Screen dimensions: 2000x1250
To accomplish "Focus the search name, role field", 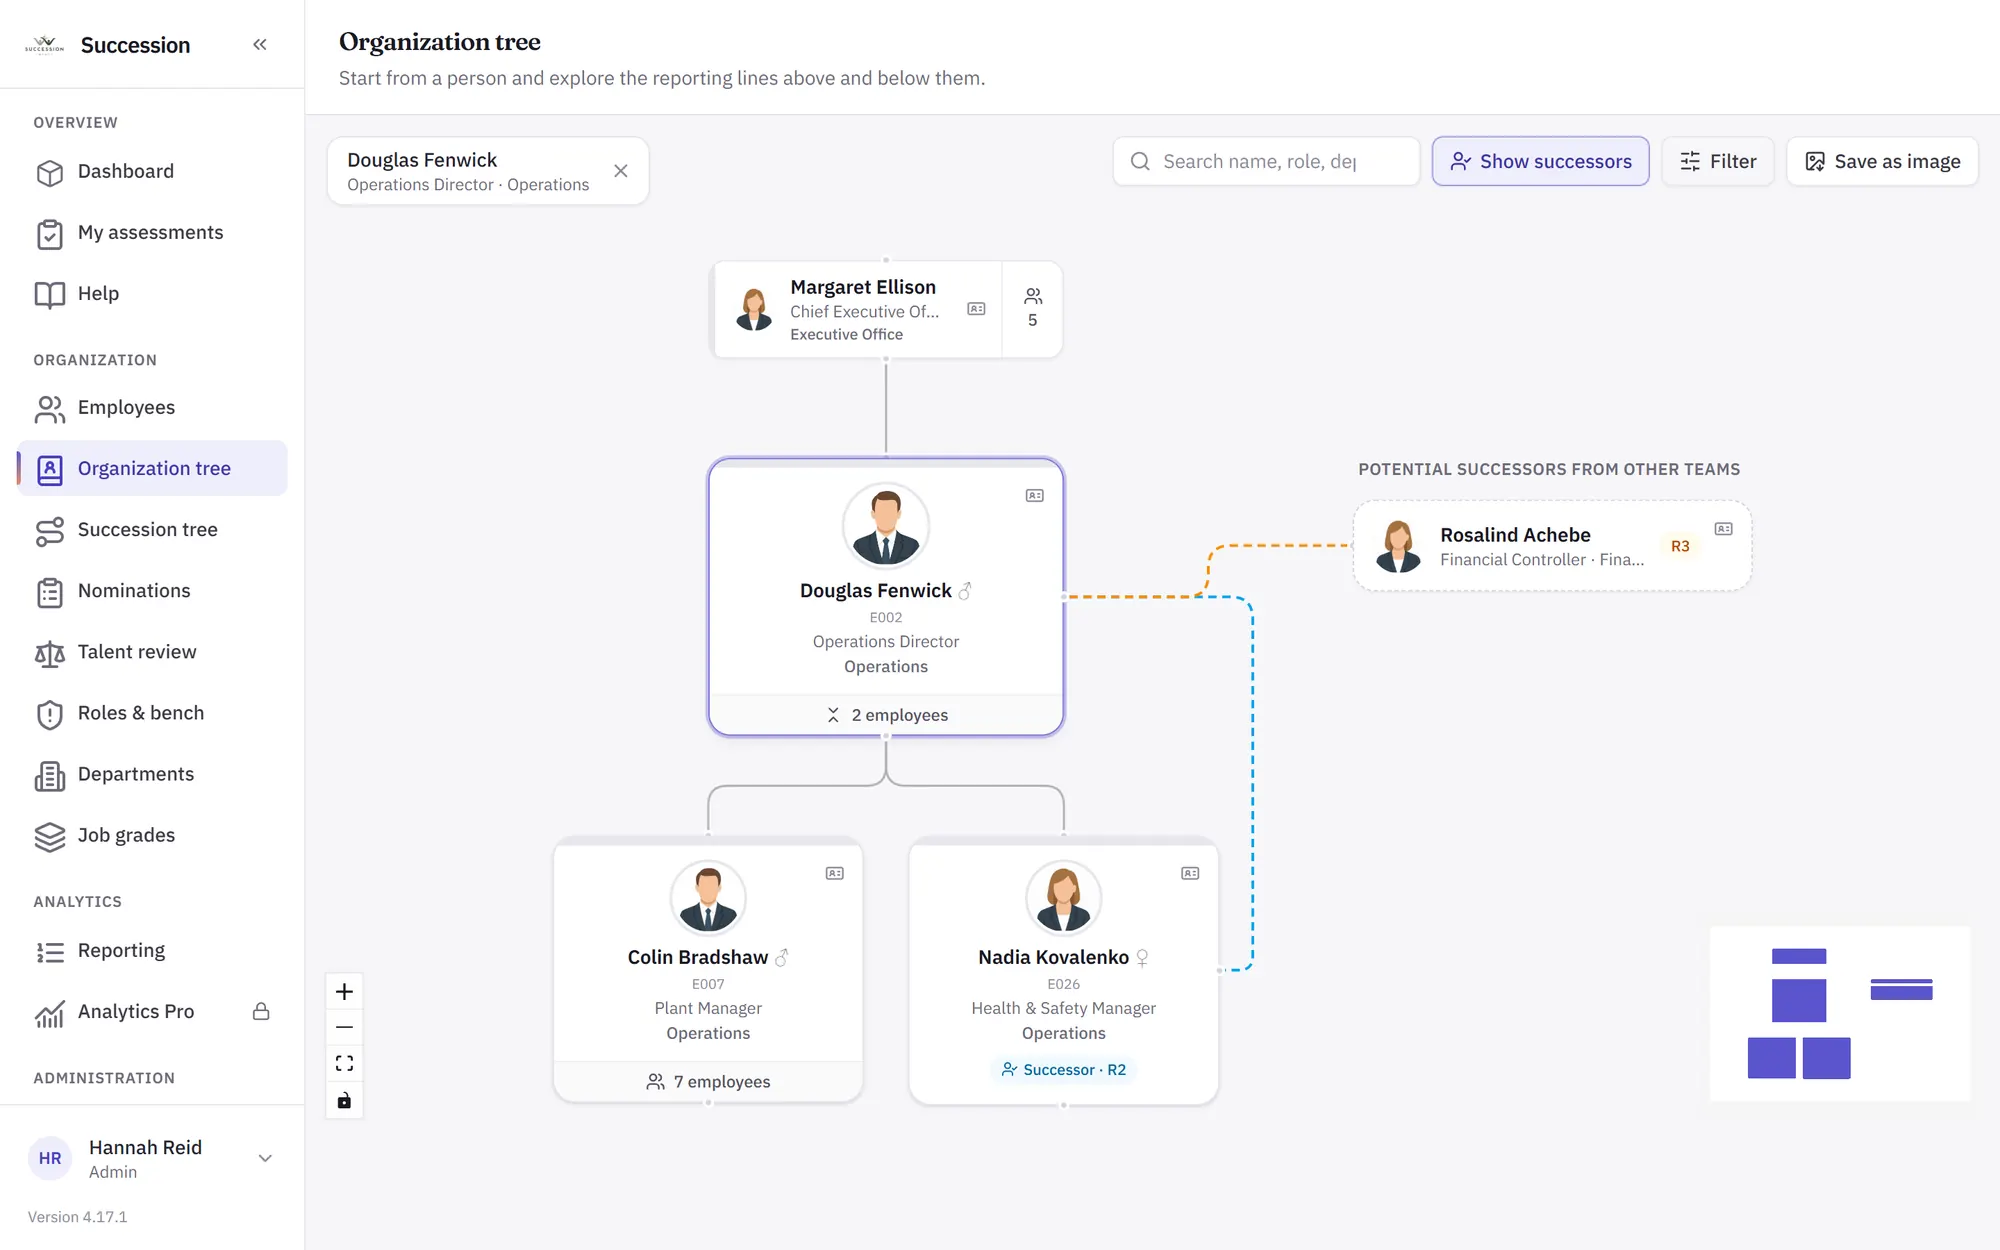I will 1266,161.
